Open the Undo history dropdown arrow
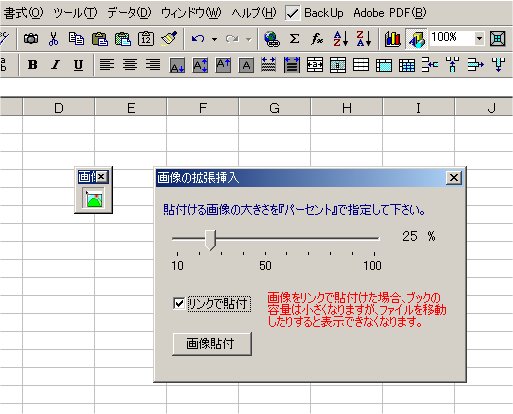 [x=214, y=39]
